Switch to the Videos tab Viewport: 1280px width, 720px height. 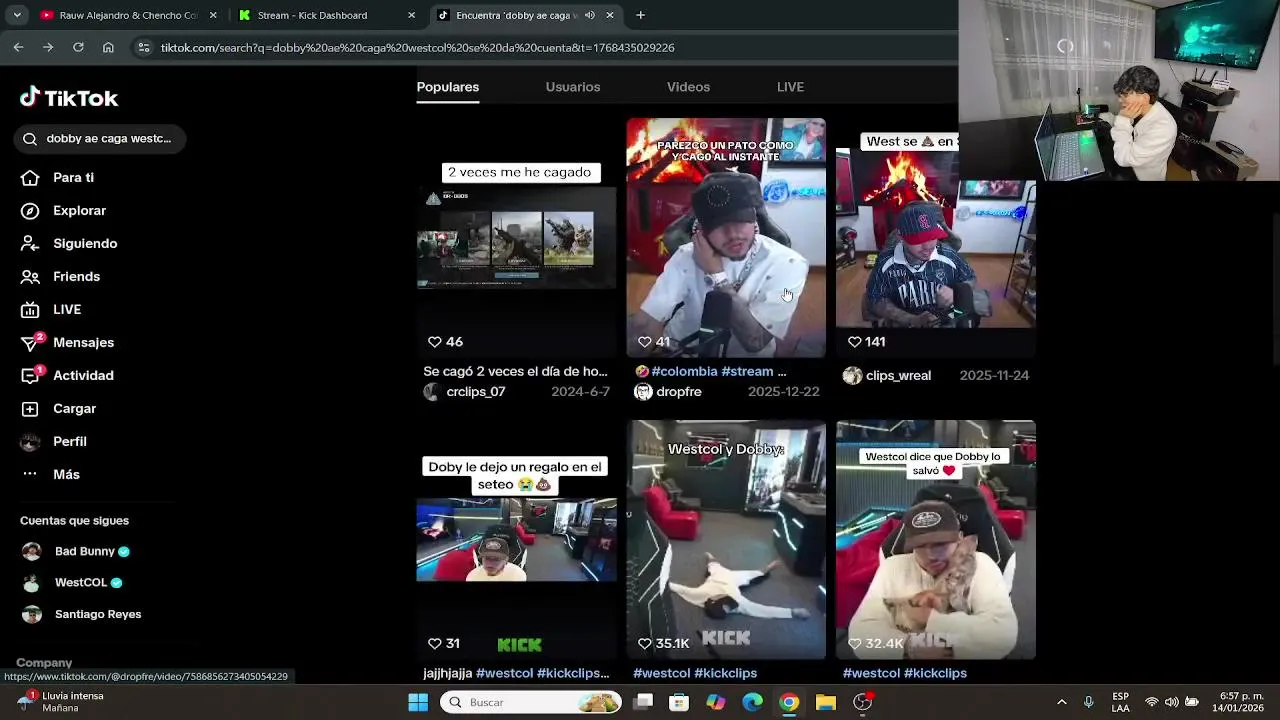coord(688,87)
